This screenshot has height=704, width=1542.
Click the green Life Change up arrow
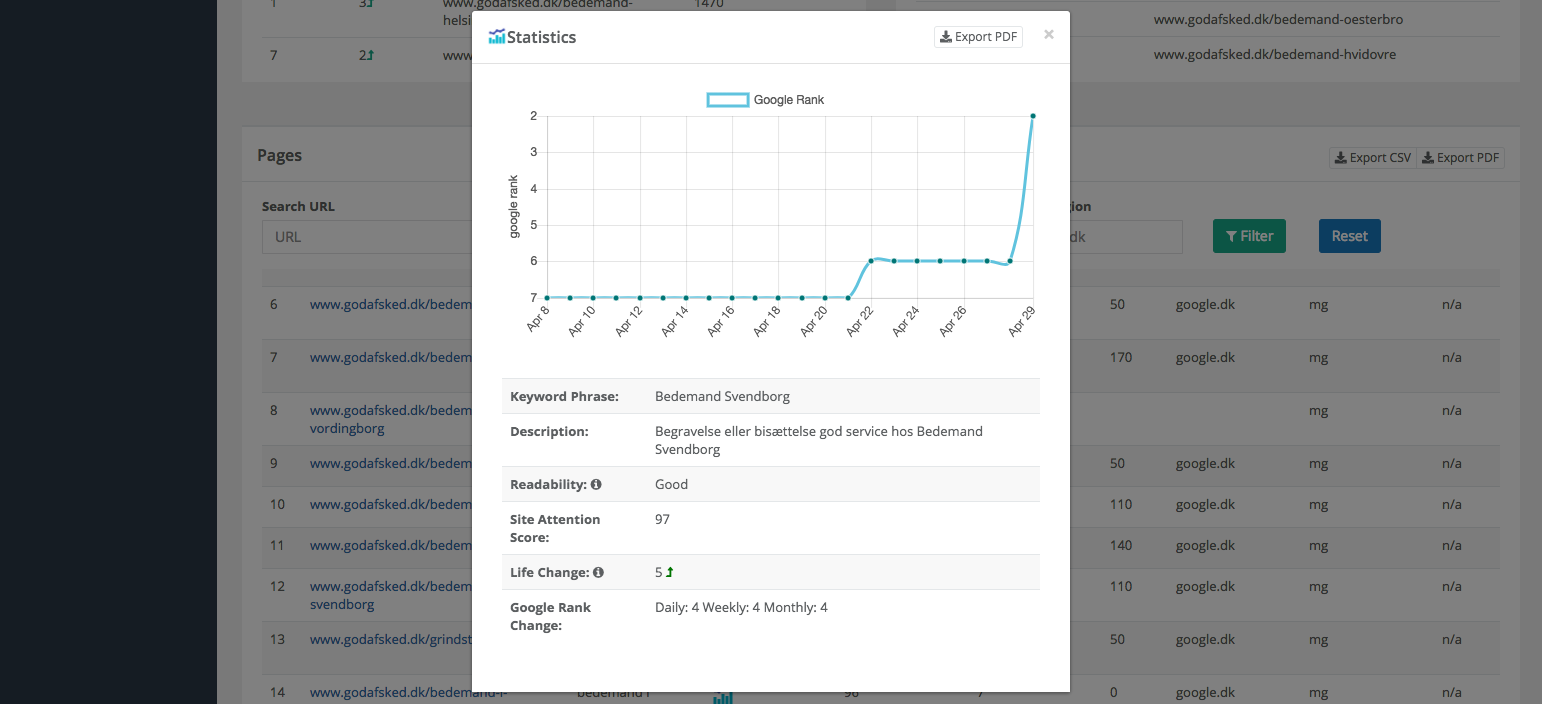tap(670, 573)
